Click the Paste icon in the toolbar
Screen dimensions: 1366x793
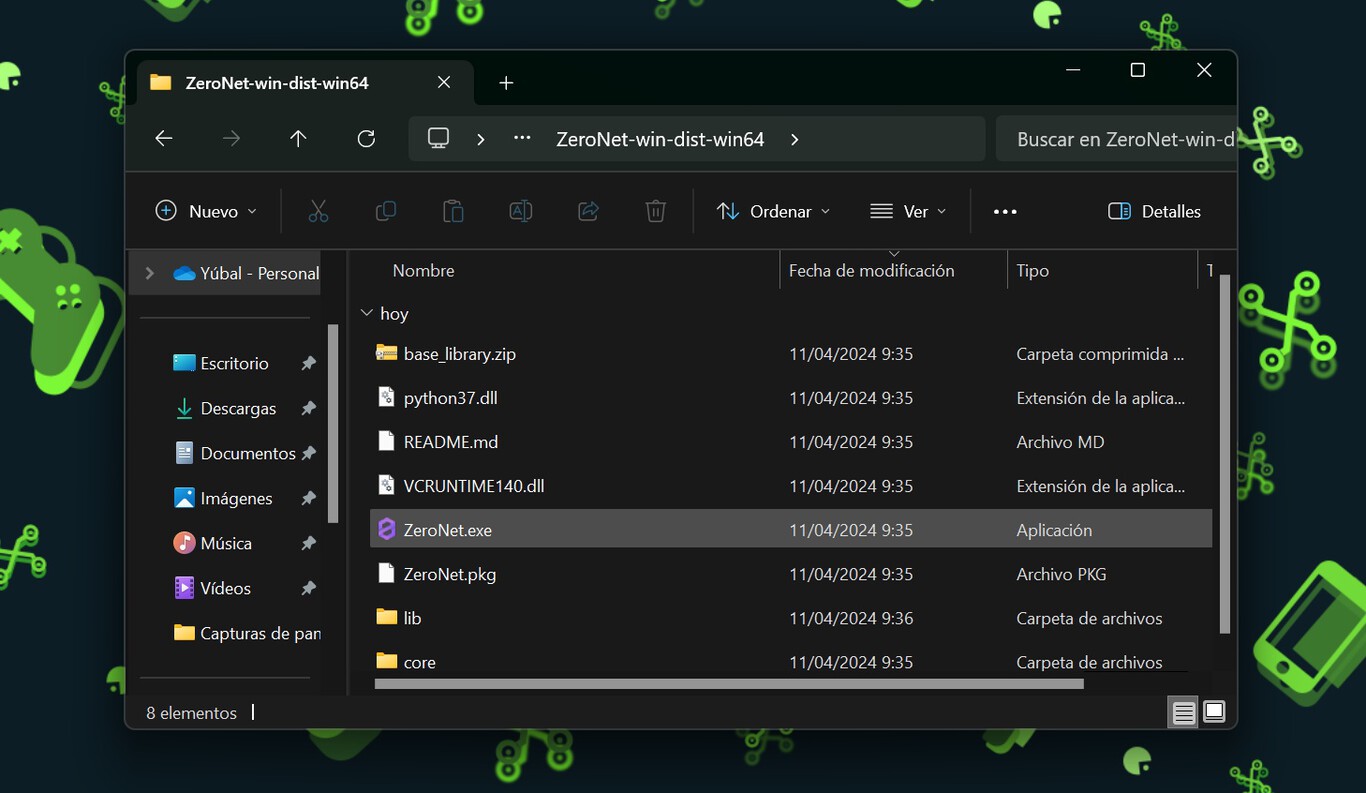click(x=452, y=211)
